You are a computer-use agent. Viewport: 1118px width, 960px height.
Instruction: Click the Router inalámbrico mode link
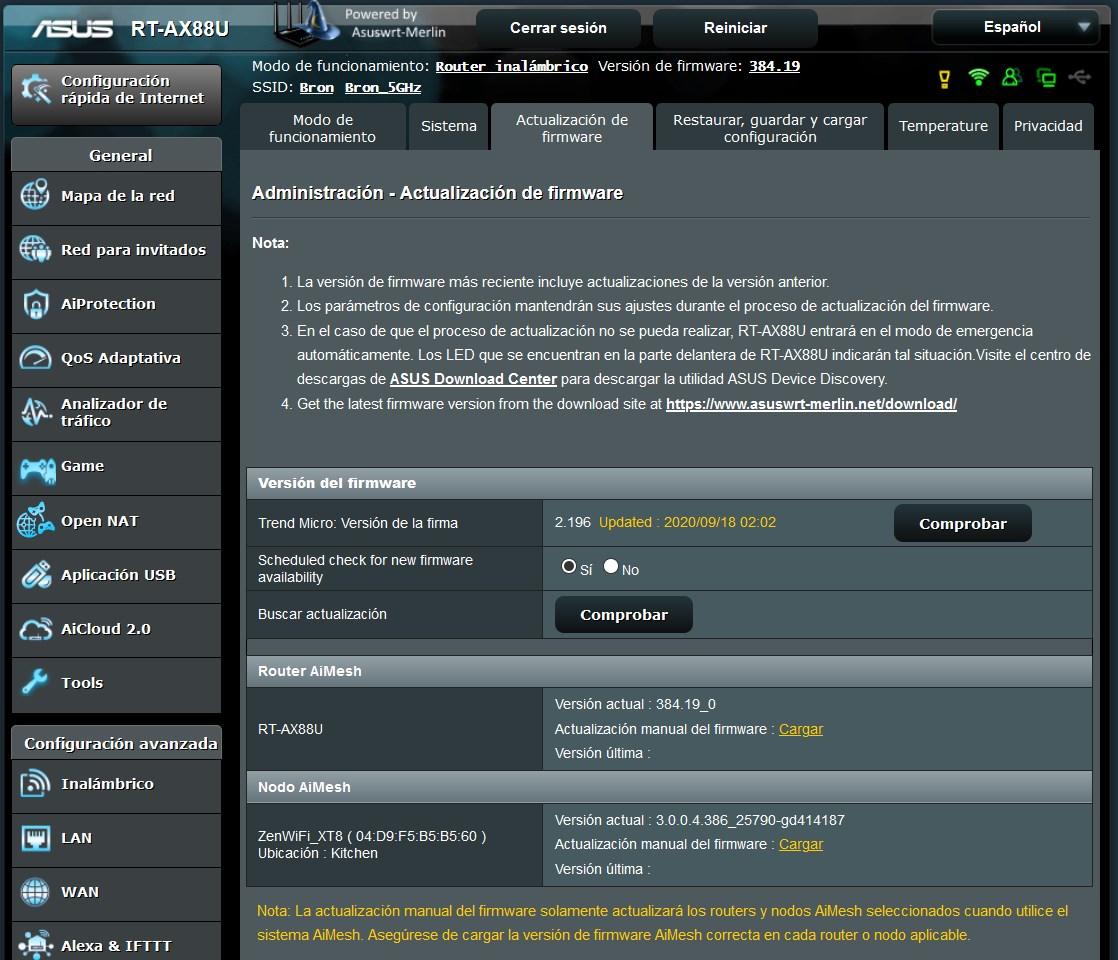[512, 66]
